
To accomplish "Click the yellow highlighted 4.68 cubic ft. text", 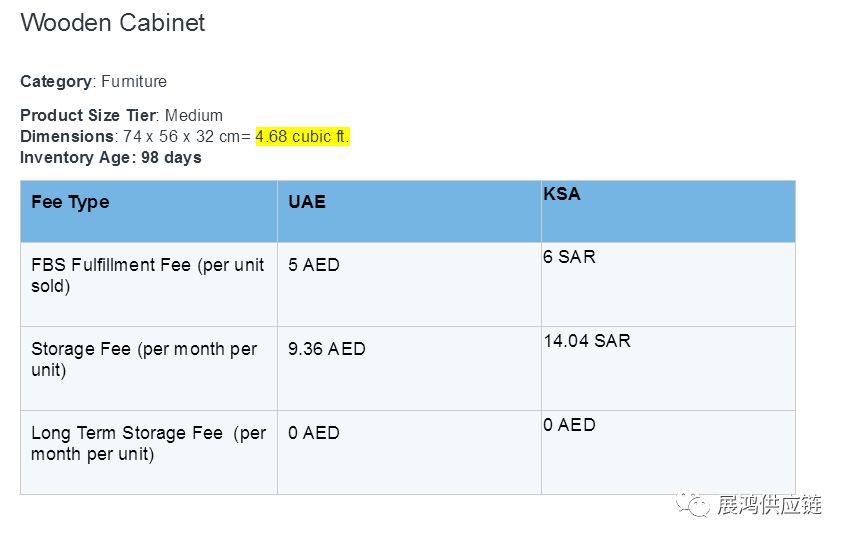I will tap(302, 136).
